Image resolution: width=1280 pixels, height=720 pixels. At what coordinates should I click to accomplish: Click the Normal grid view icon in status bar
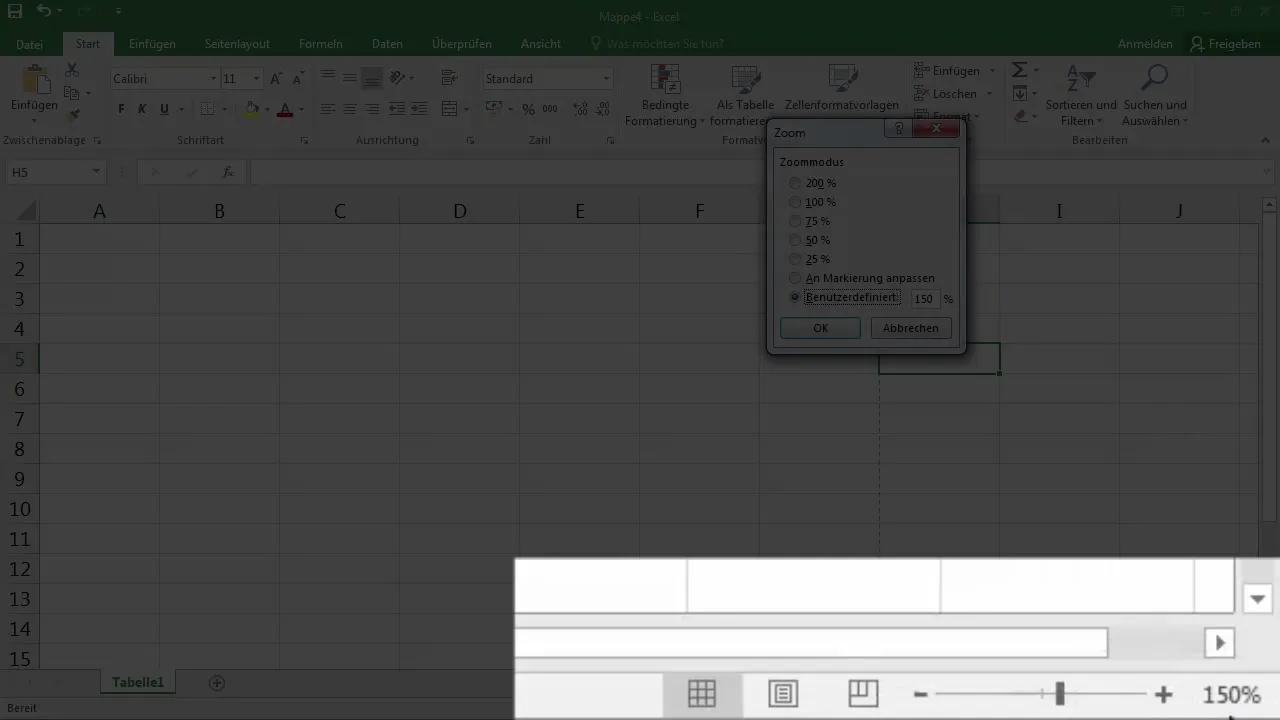(x=702, y=693)
